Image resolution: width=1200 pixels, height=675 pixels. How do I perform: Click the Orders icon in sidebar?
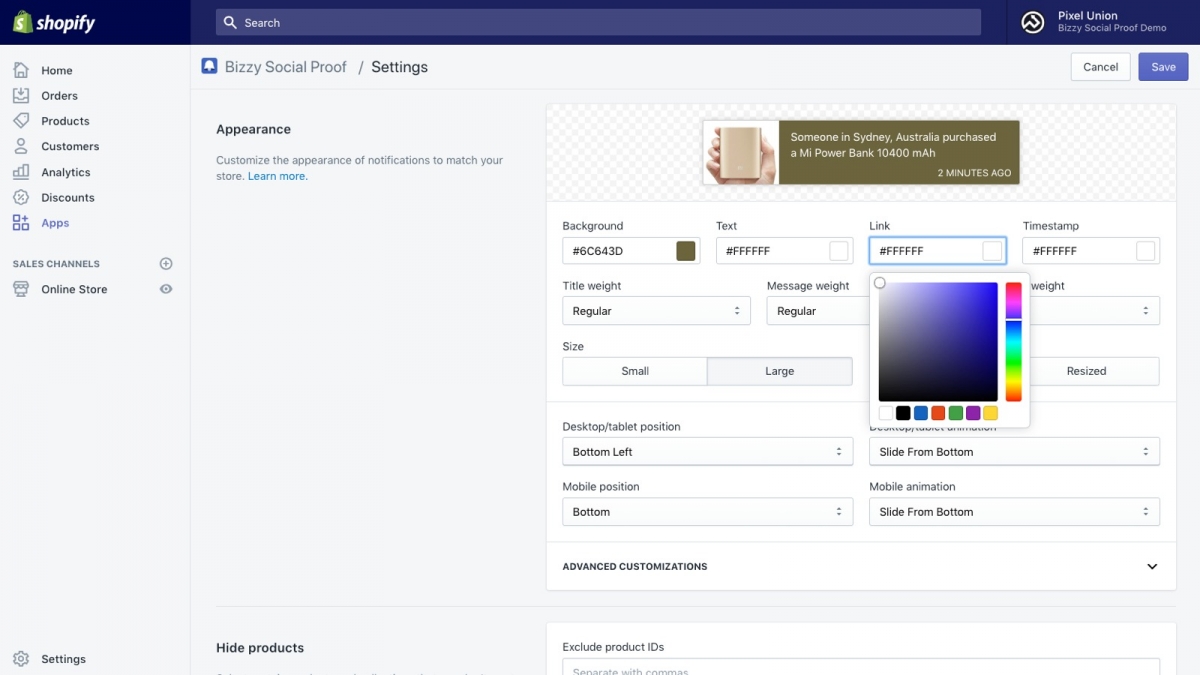pos(21,96)
